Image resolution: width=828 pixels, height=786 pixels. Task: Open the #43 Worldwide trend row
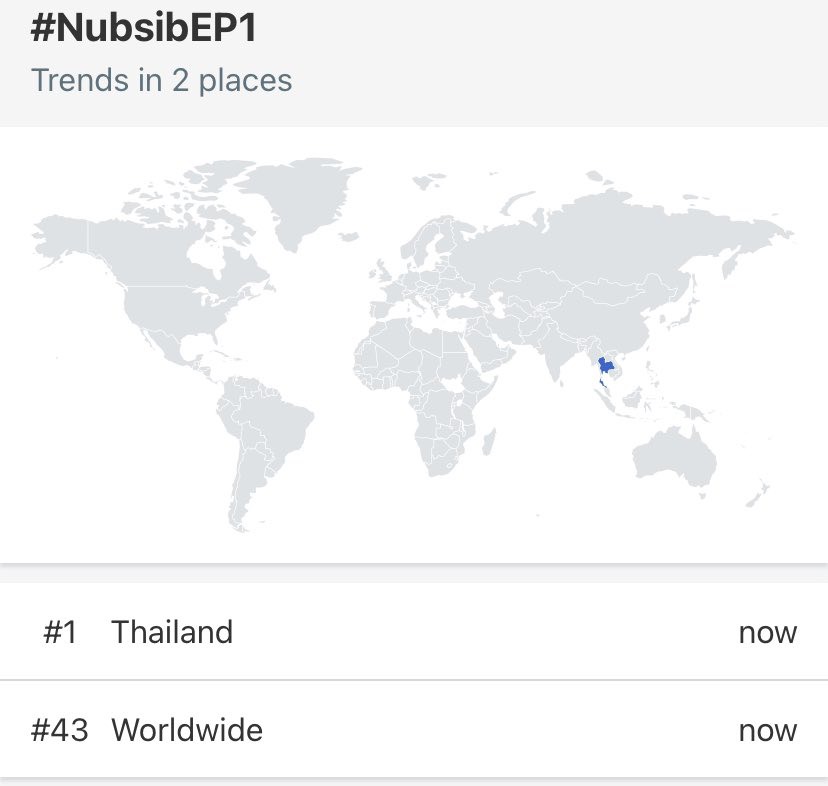point(414,729)
